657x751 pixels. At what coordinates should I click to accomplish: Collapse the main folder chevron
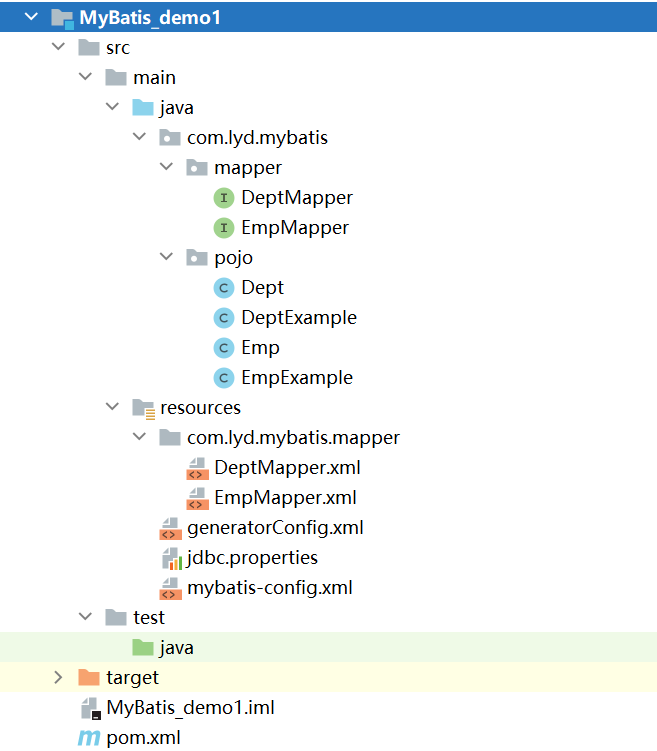pyautogui.click(x=85, y=76)
